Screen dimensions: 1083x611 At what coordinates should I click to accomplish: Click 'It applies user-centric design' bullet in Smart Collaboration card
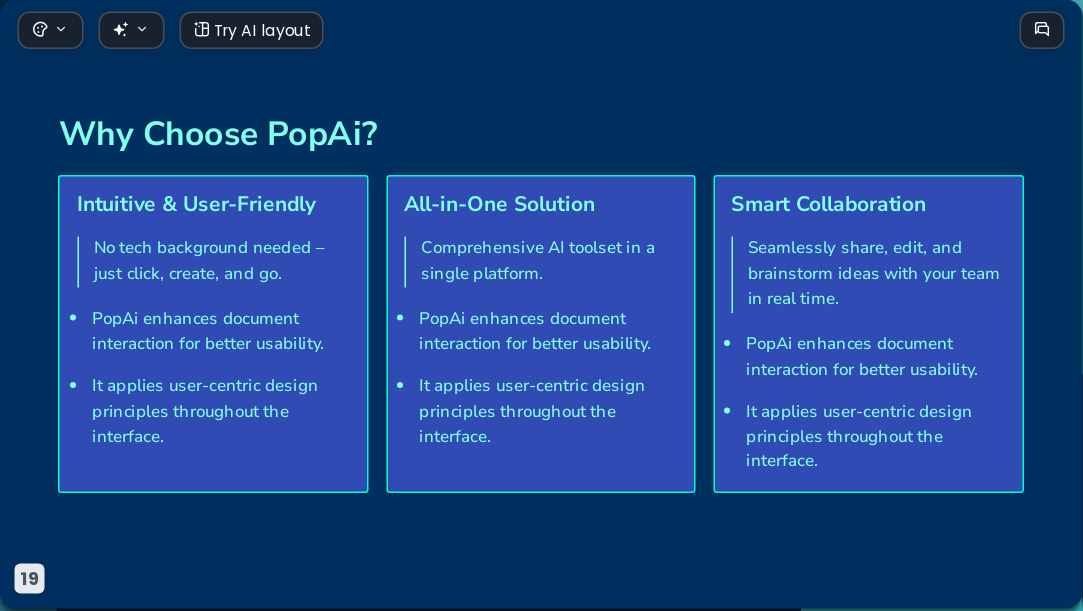(x=859, y=436)
